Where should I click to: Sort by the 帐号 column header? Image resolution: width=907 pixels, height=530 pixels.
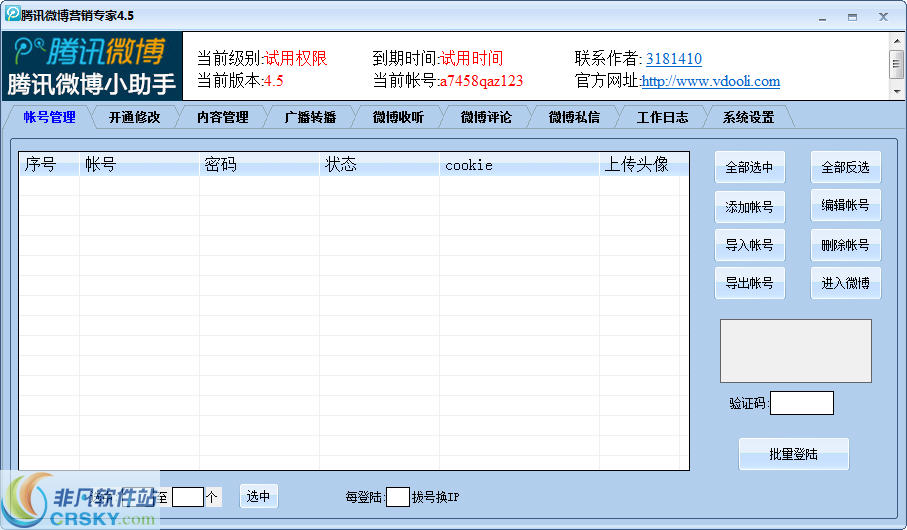point(139,164)
